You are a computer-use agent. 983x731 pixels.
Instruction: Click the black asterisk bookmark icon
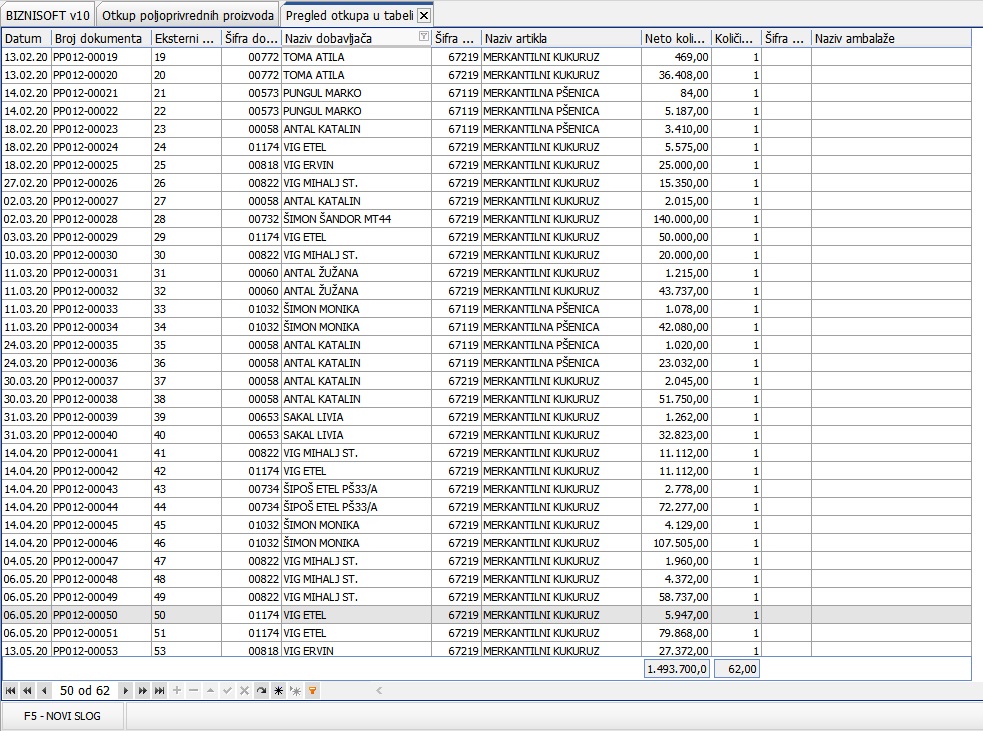(x=278, y=691)
